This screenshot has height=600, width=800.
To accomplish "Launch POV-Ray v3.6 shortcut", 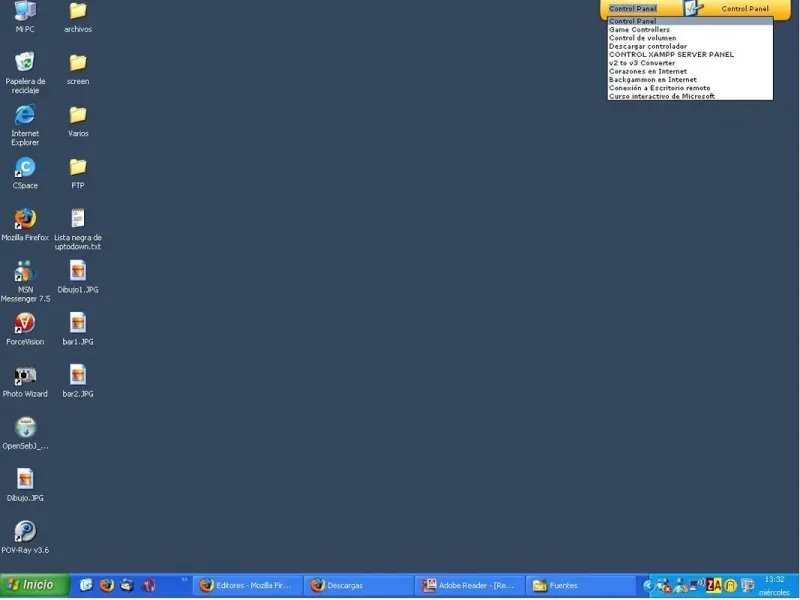I will [25, 537].
